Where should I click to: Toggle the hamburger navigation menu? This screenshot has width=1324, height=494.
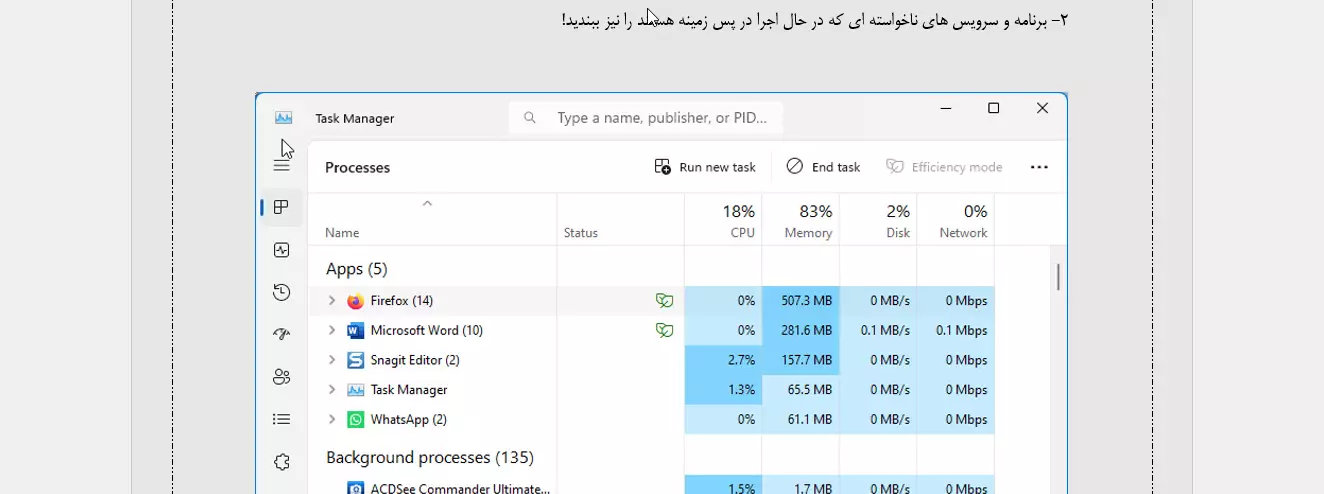point(282,166)
